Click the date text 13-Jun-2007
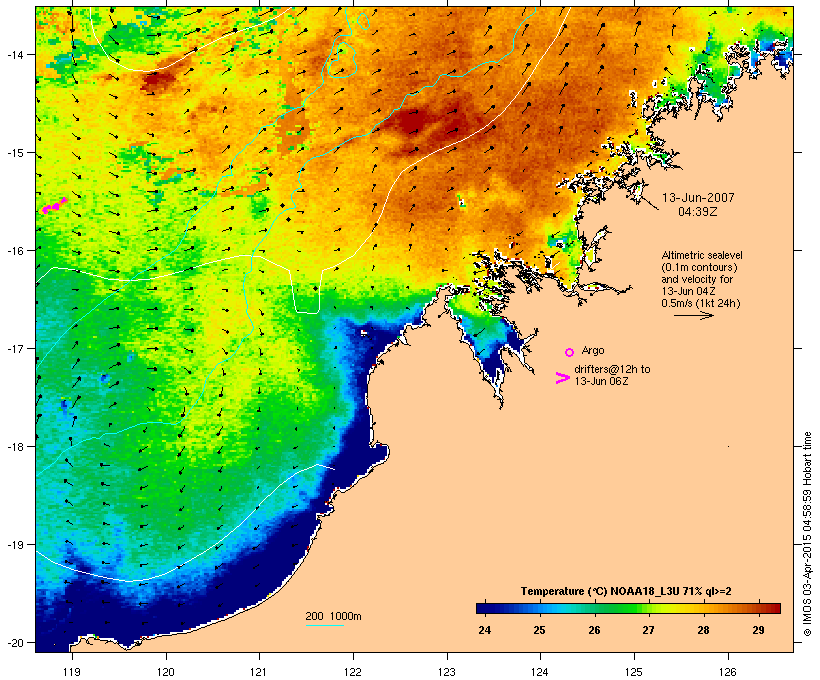820x680 pixels. tap(698, 198)
